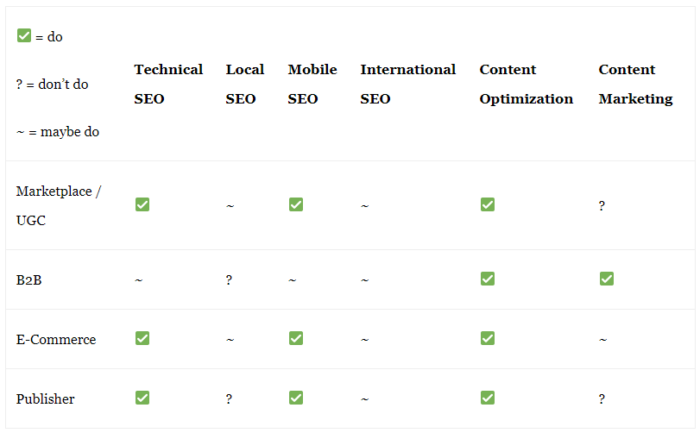Viewport: 700px width, 433px height.
Task: Click the Marketplace / UGC Content Marketing question mark
Action: click(x=602, y=206)
